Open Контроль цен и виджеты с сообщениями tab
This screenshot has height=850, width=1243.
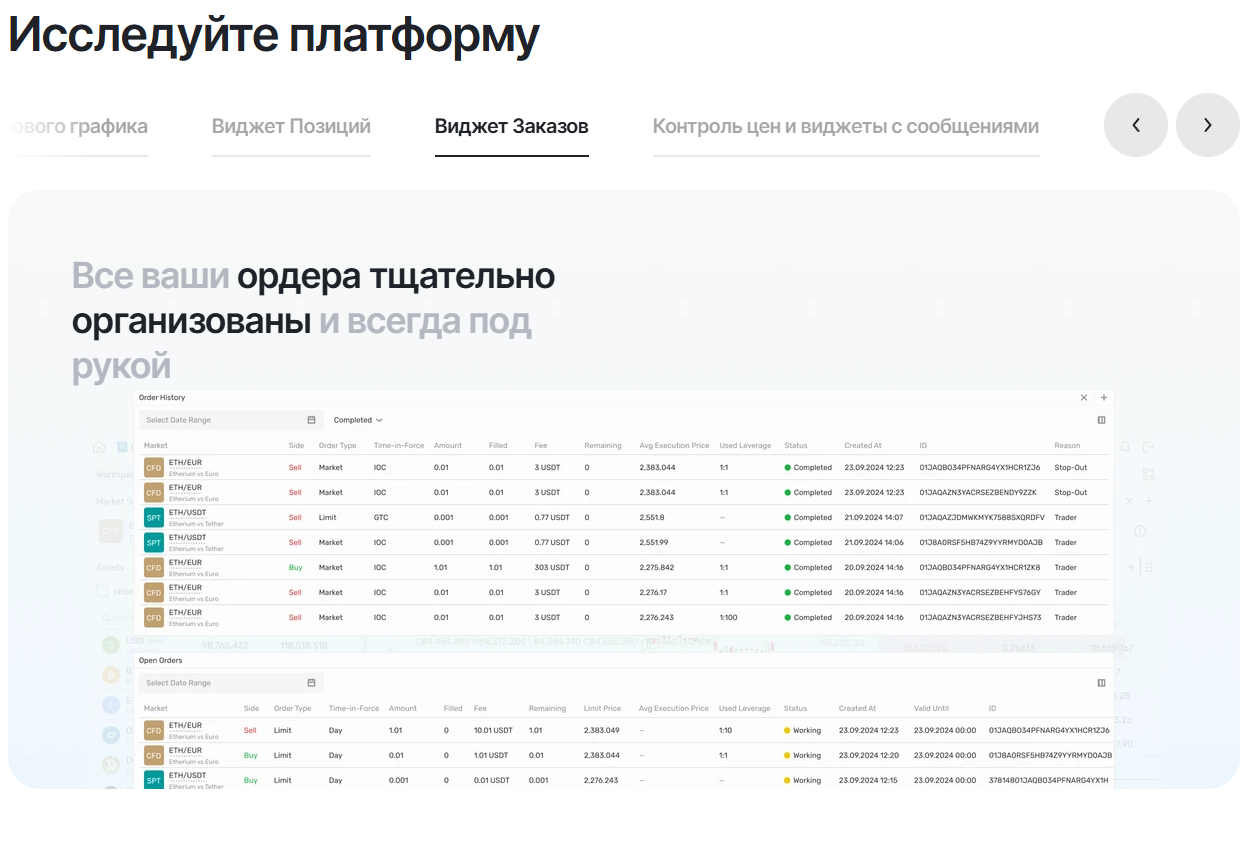tap(845, 127)
